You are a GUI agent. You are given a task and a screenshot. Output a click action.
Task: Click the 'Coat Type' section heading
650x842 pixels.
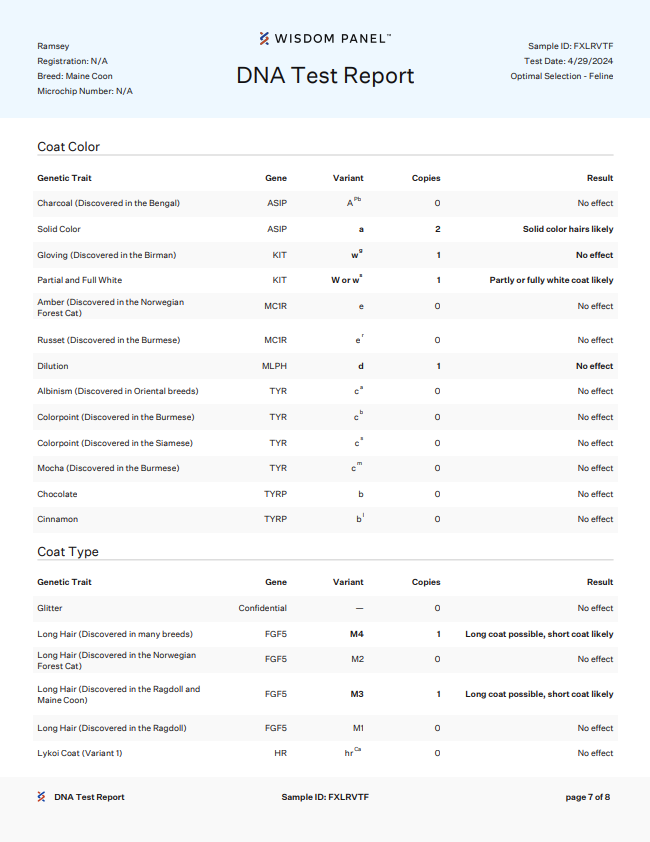click(68, 551)
